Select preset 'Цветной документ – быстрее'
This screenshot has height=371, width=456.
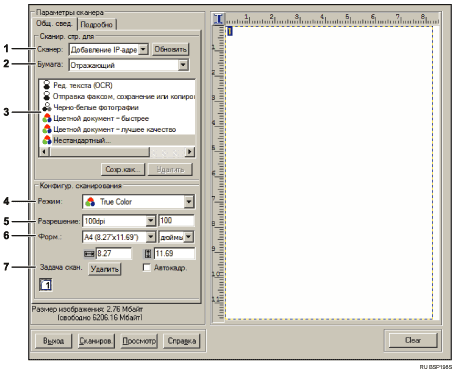101,118
